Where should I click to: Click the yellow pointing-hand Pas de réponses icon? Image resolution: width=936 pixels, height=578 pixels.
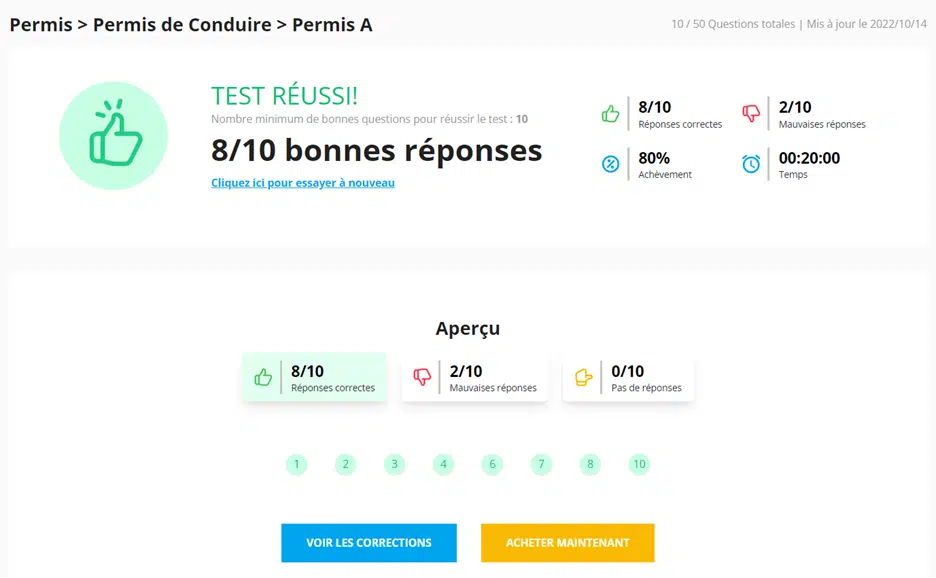(583, 377)
